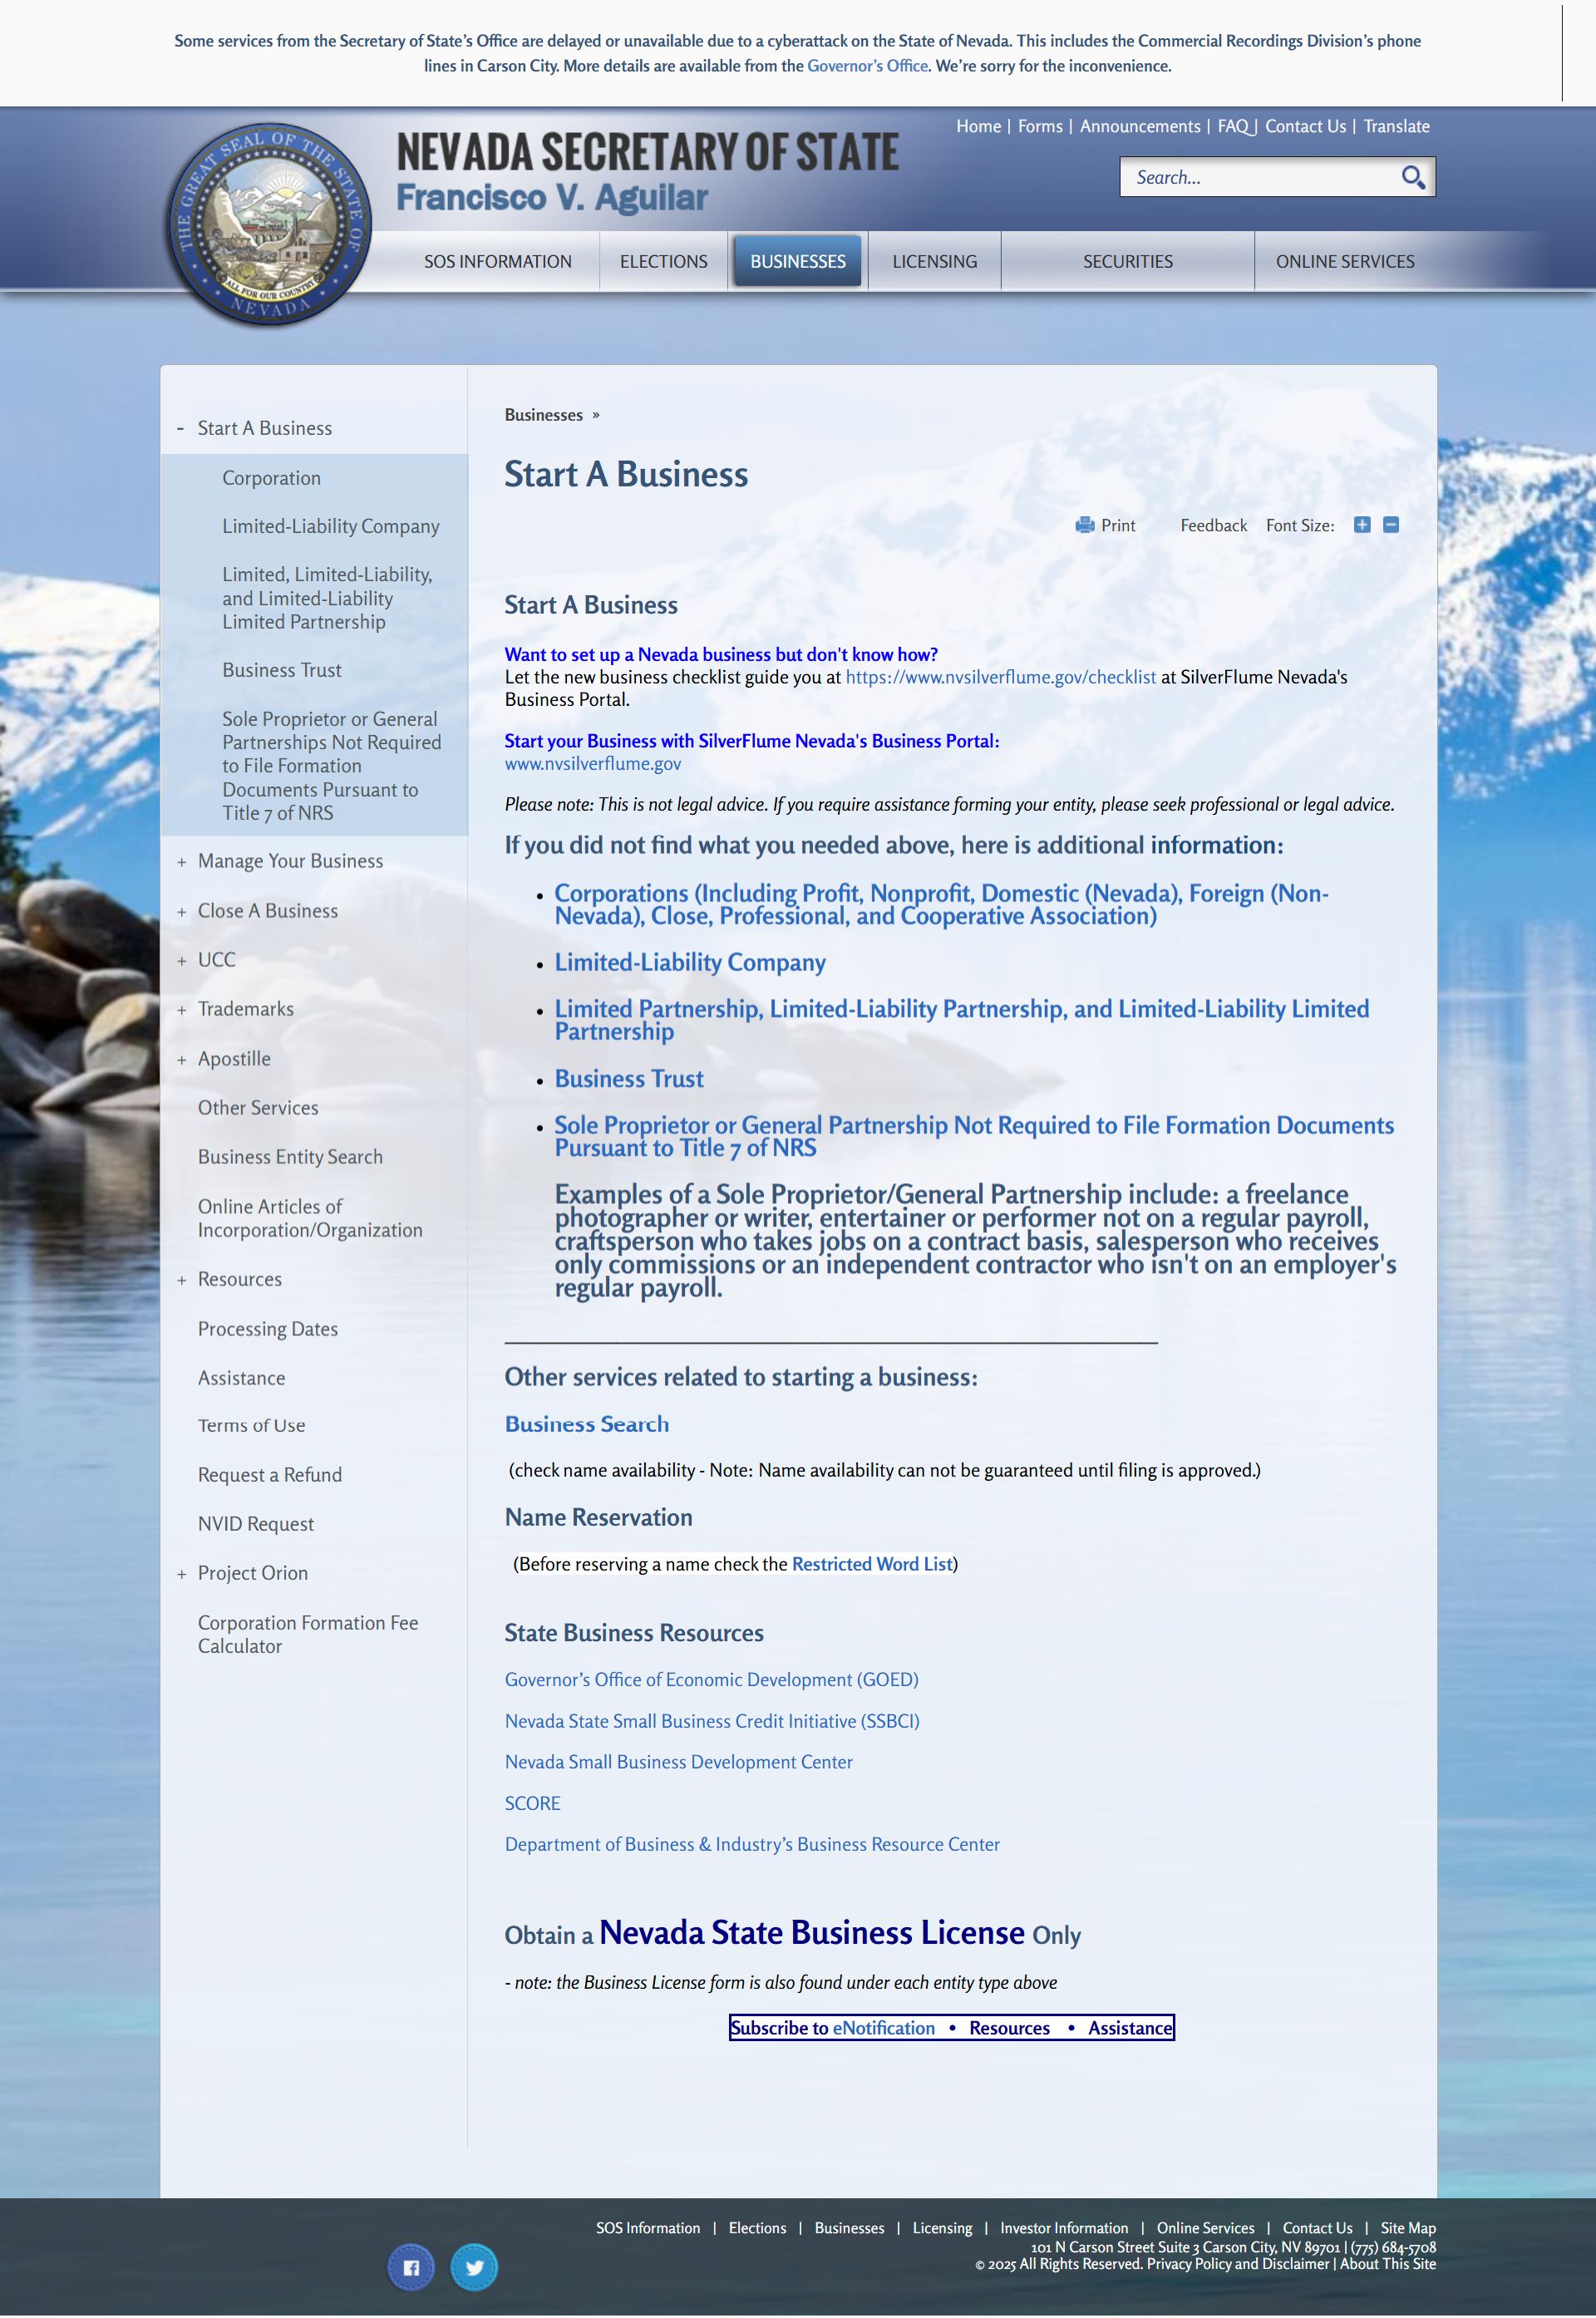The width and height of the screenshot is (1596, 2318).
Task: Increase font size with plus icon
Action: click(x=1361, y=525)
